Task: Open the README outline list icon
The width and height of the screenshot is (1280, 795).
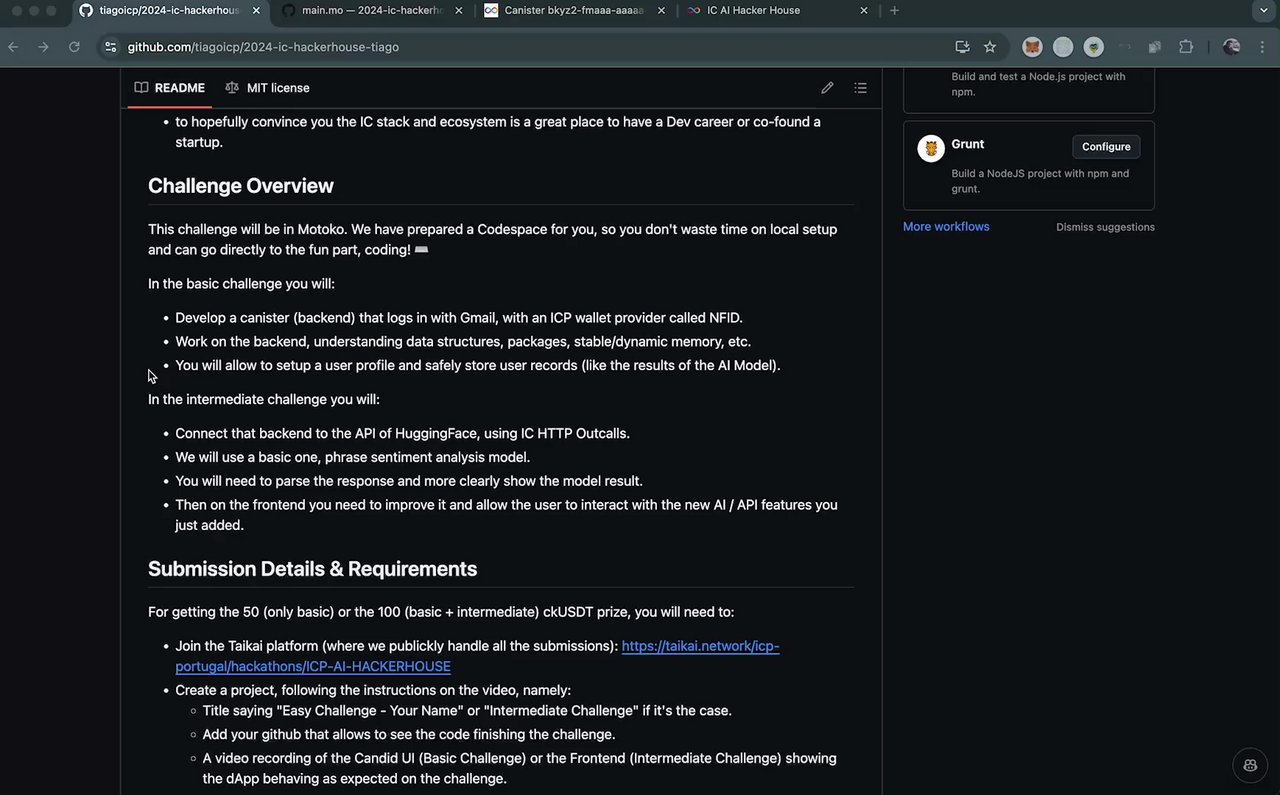Action: [x=860, y=88]
